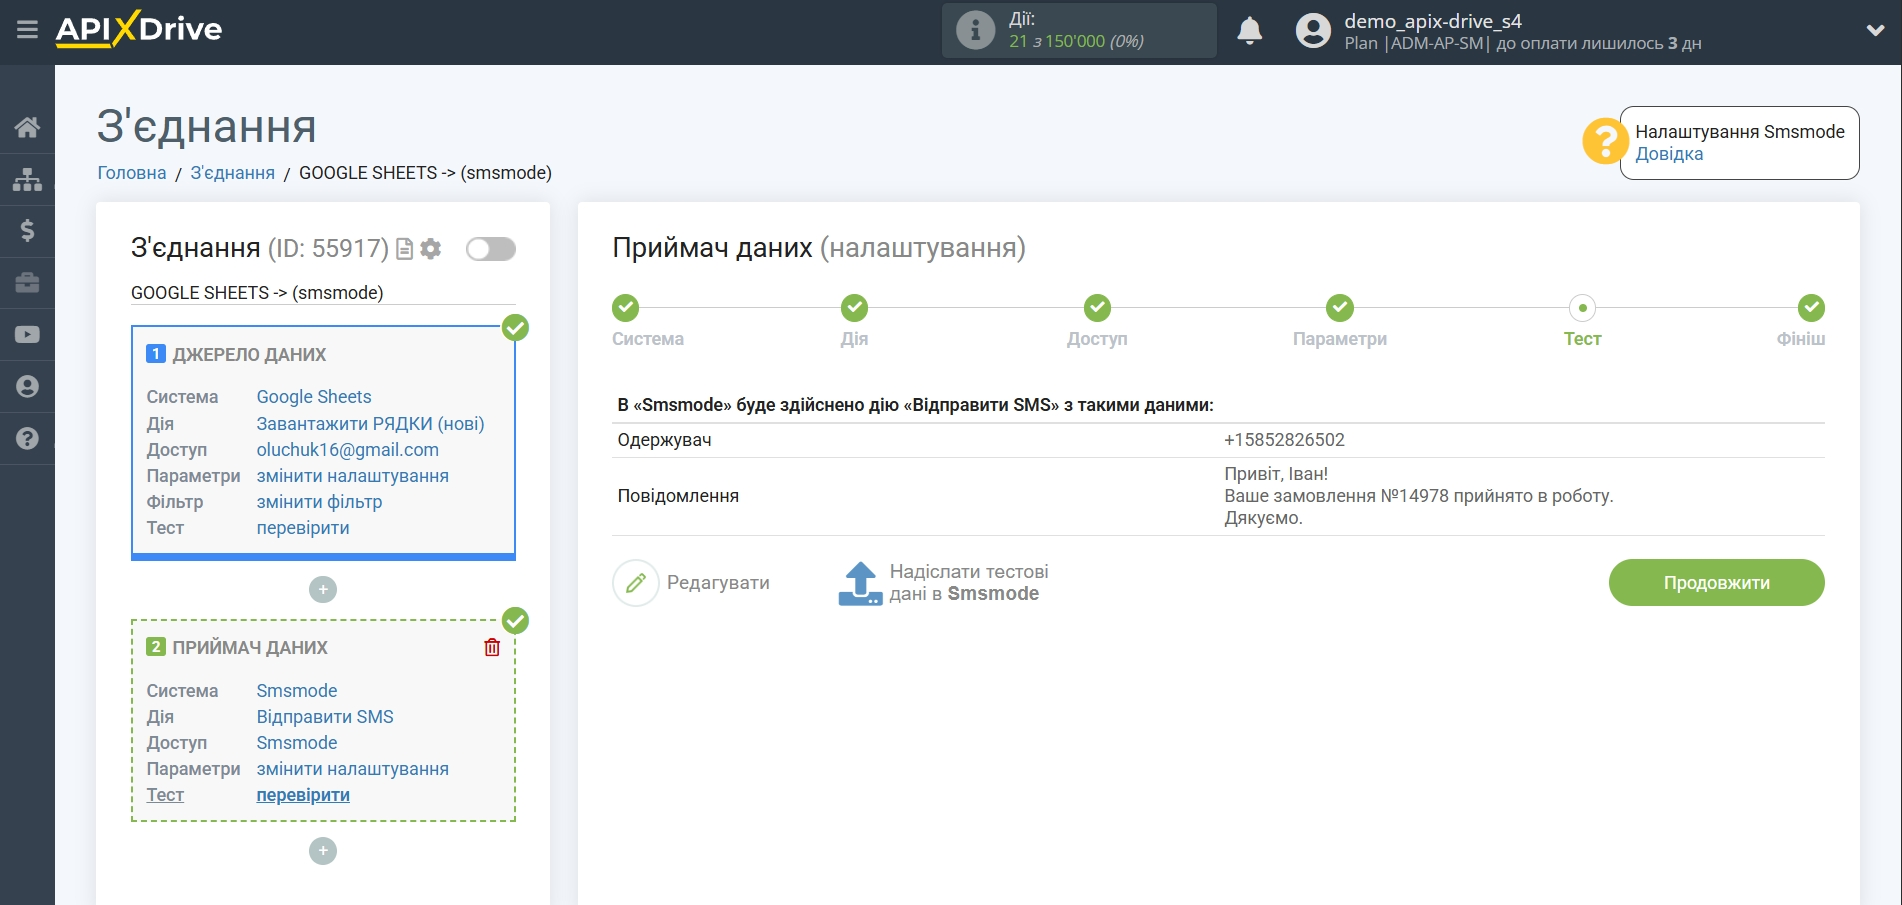Screen dimensions: 1902x905
Task: Open connection settings gear icon
Action: tap(431, 249)
